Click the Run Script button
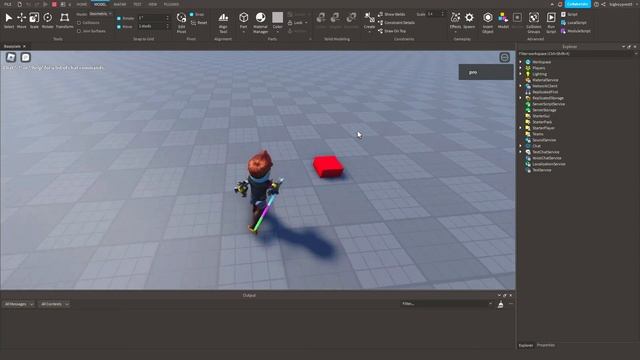640x360 pixels. pos(551,22)
